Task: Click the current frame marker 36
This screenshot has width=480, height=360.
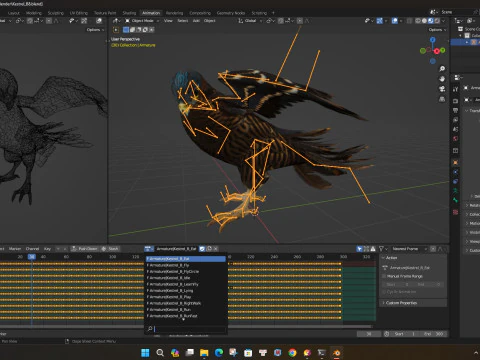Action: click(x=32, y=257)
